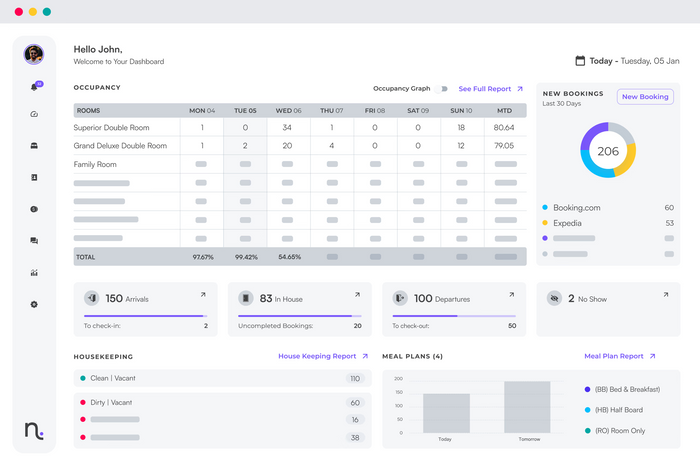
Task: Click the bed rooms icon in sidebar
Action: 34,146
